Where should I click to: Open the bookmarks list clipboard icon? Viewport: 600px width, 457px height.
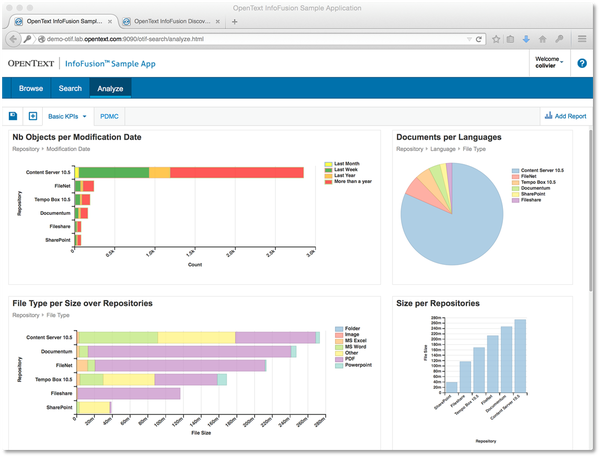(x=510, y=39)
